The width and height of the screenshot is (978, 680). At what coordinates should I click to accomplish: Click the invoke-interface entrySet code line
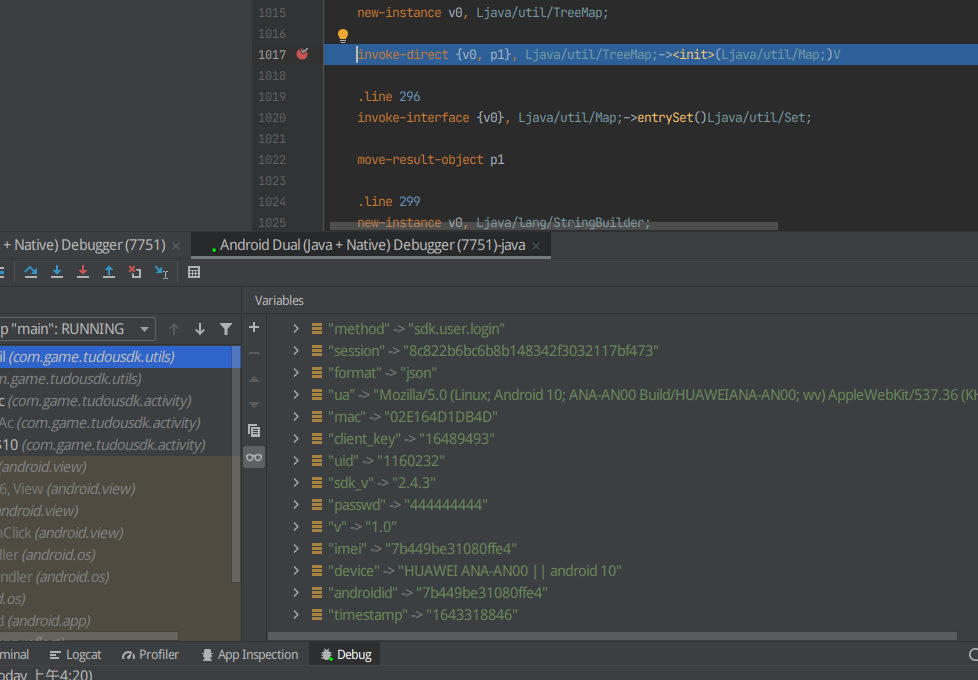pos(584,117)
